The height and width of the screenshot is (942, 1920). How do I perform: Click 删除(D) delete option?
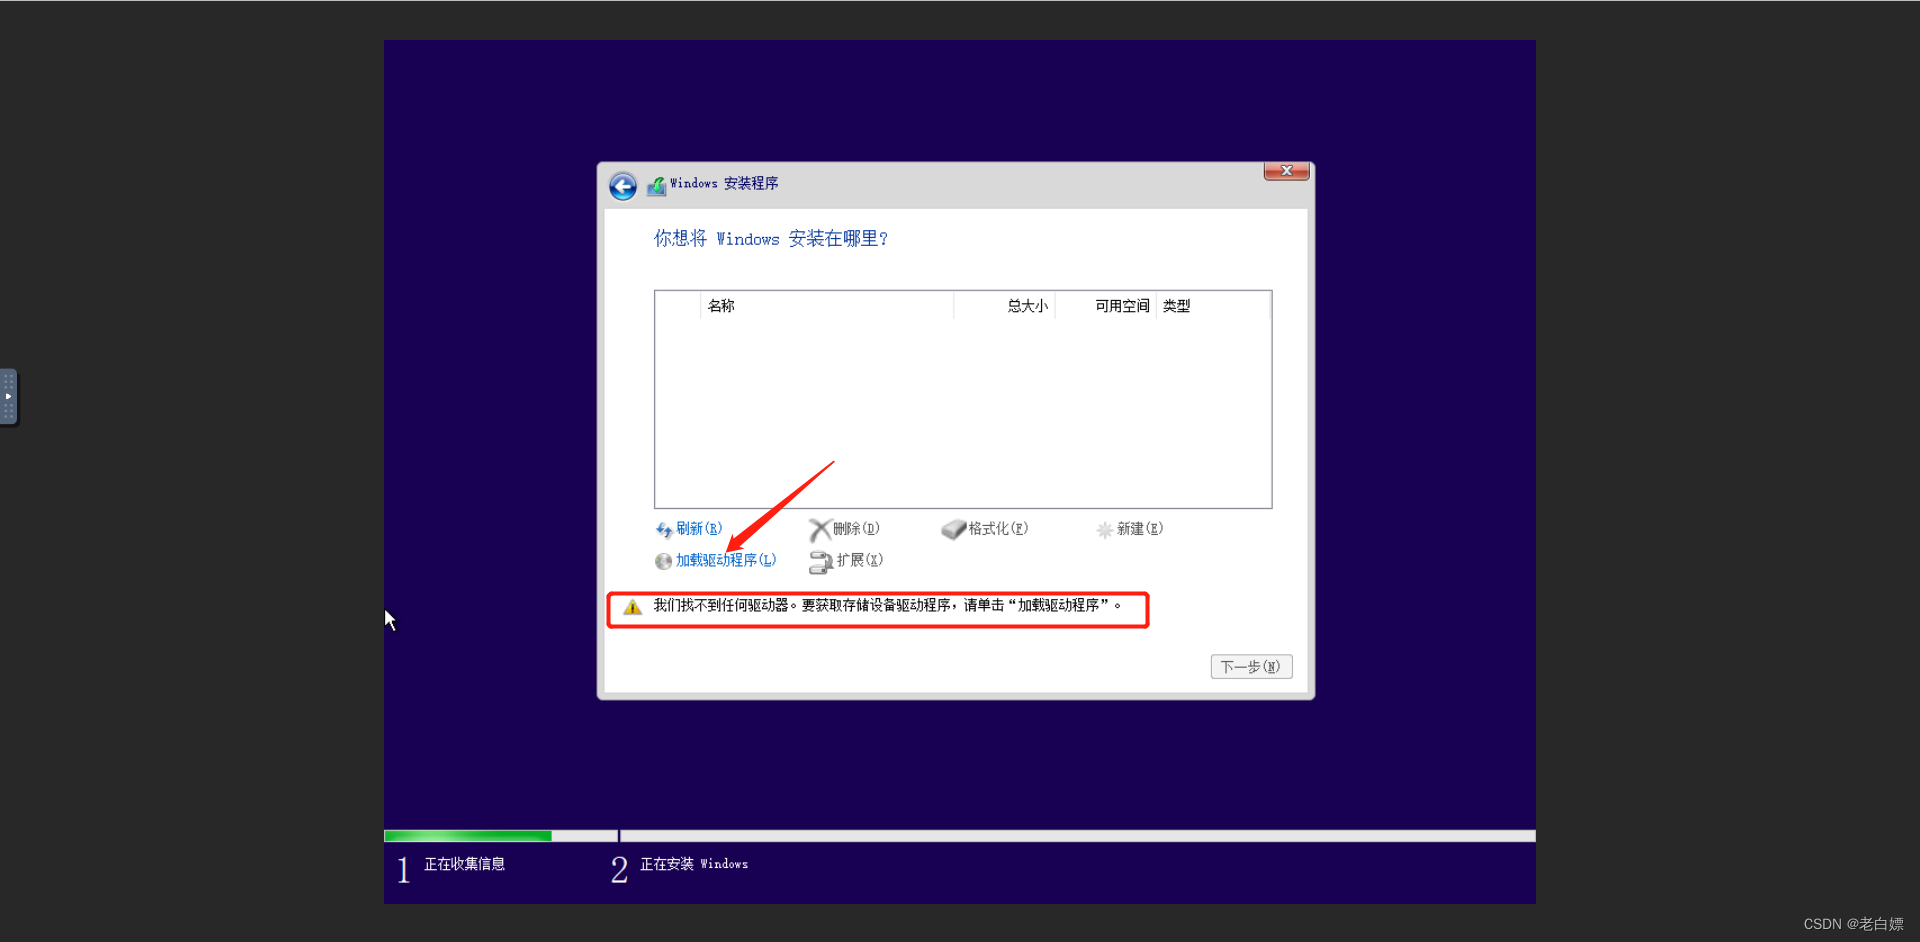pos(856,529)
